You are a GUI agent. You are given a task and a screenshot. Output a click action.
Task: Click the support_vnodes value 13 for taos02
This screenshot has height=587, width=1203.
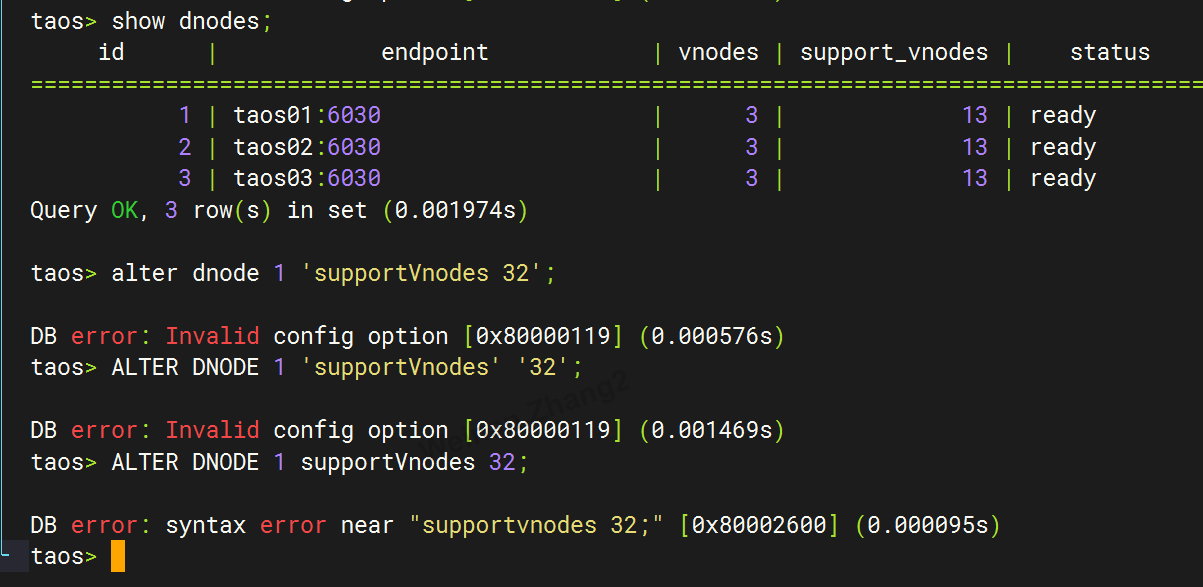coord(975,147)
